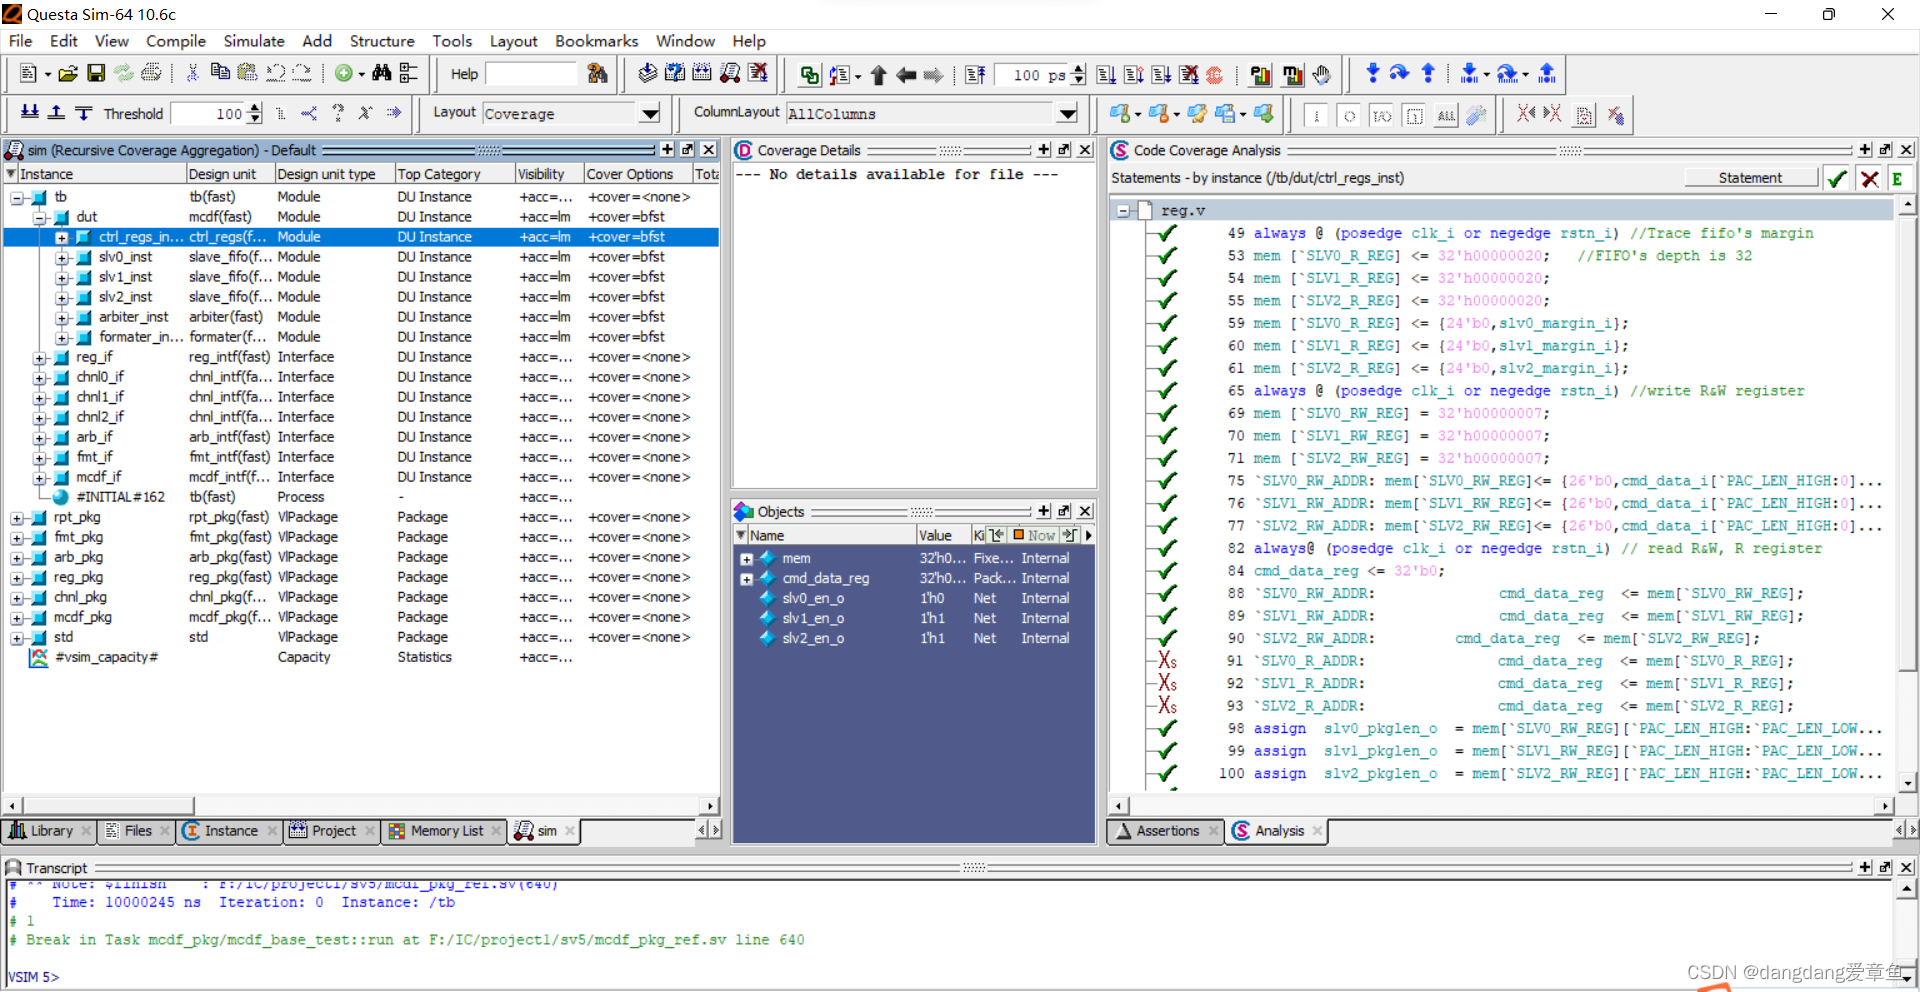
Task: Expand the slv0_inst tree node
Action: (62, 258)
